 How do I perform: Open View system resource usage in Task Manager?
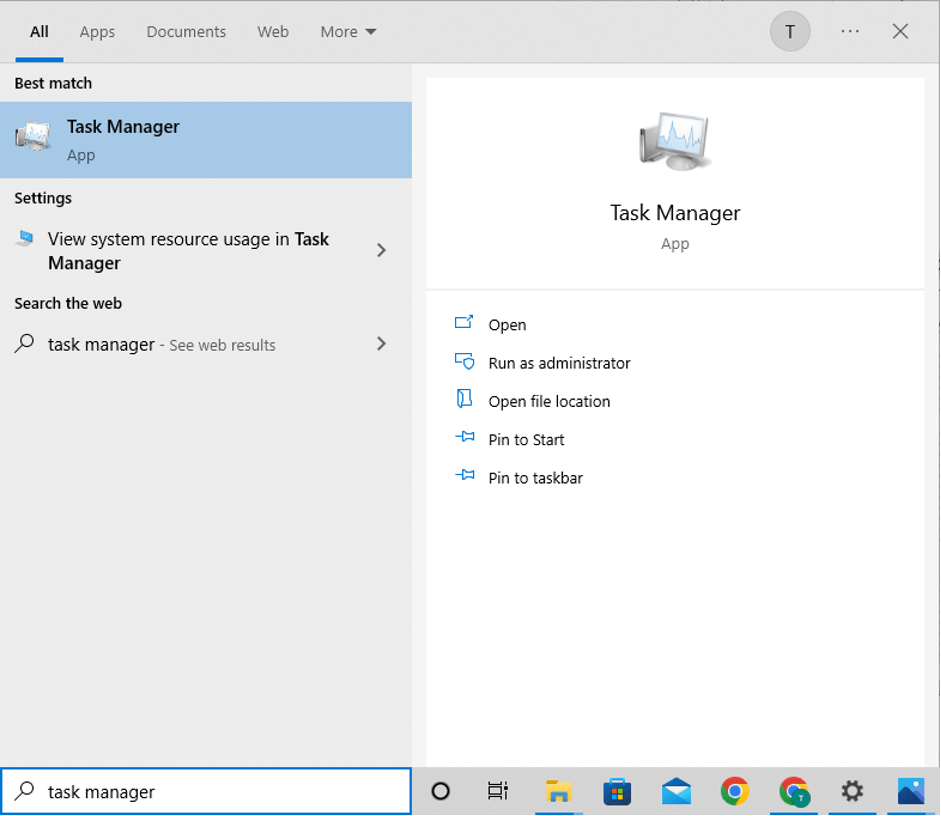[x=206, y=251]
